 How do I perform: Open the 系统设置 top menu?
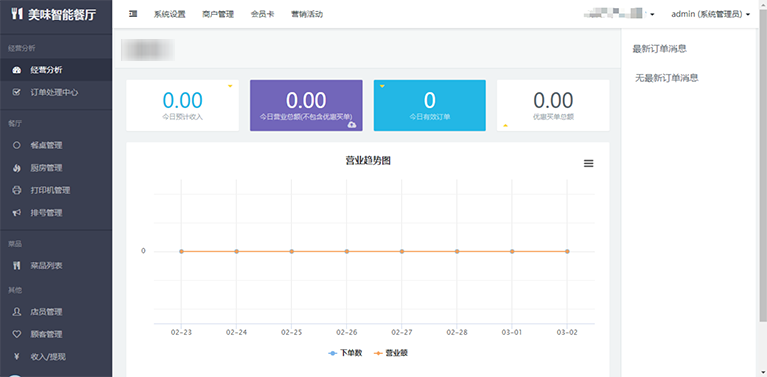pyautogui.click(x=169, y=14)
